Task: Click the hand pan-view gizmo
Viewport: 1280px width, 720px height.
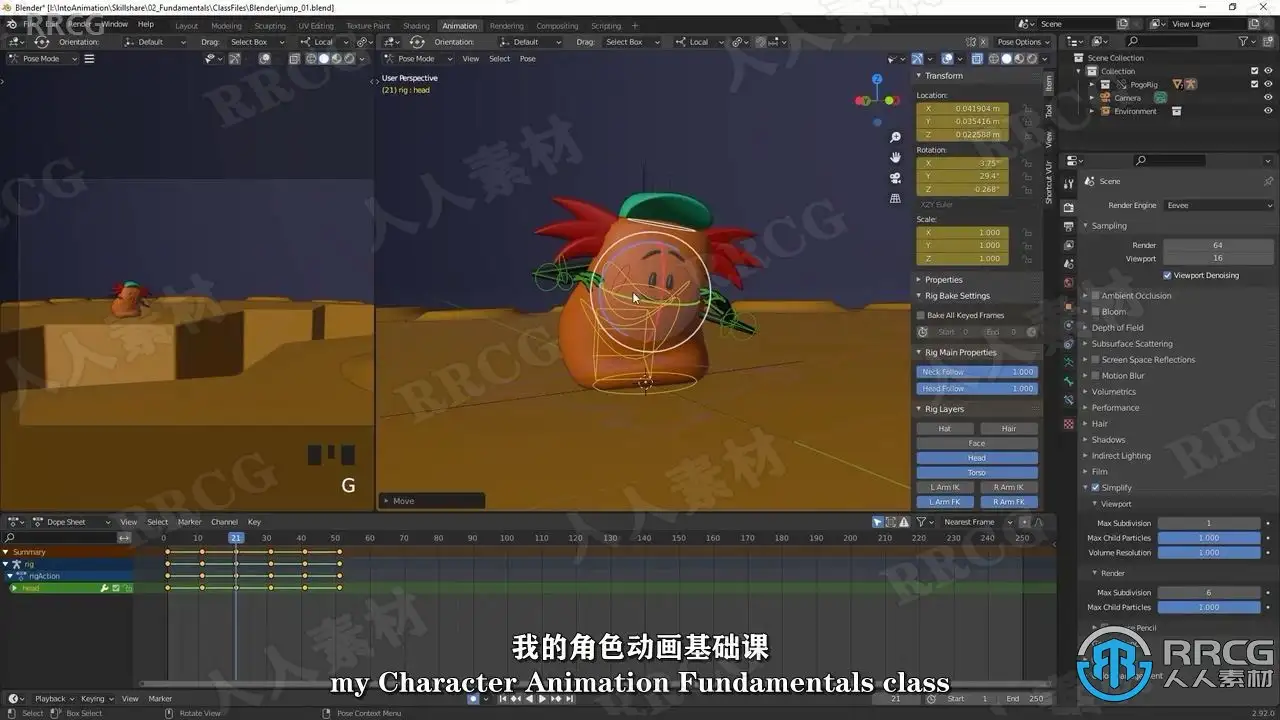Action: pyautogui.click(x=895, y=157)
